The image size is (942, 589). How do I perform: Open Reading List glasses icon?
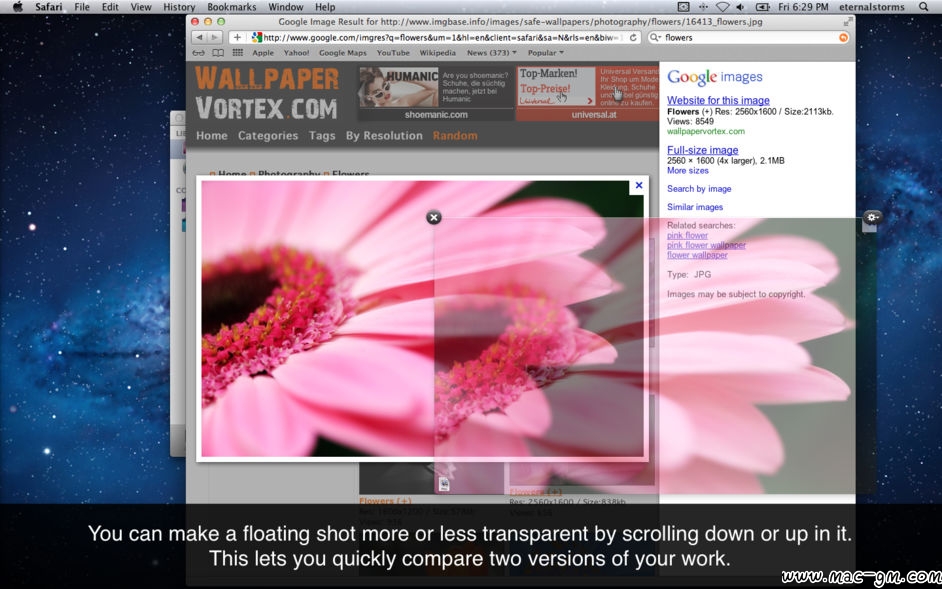click(x=198, y=53)
